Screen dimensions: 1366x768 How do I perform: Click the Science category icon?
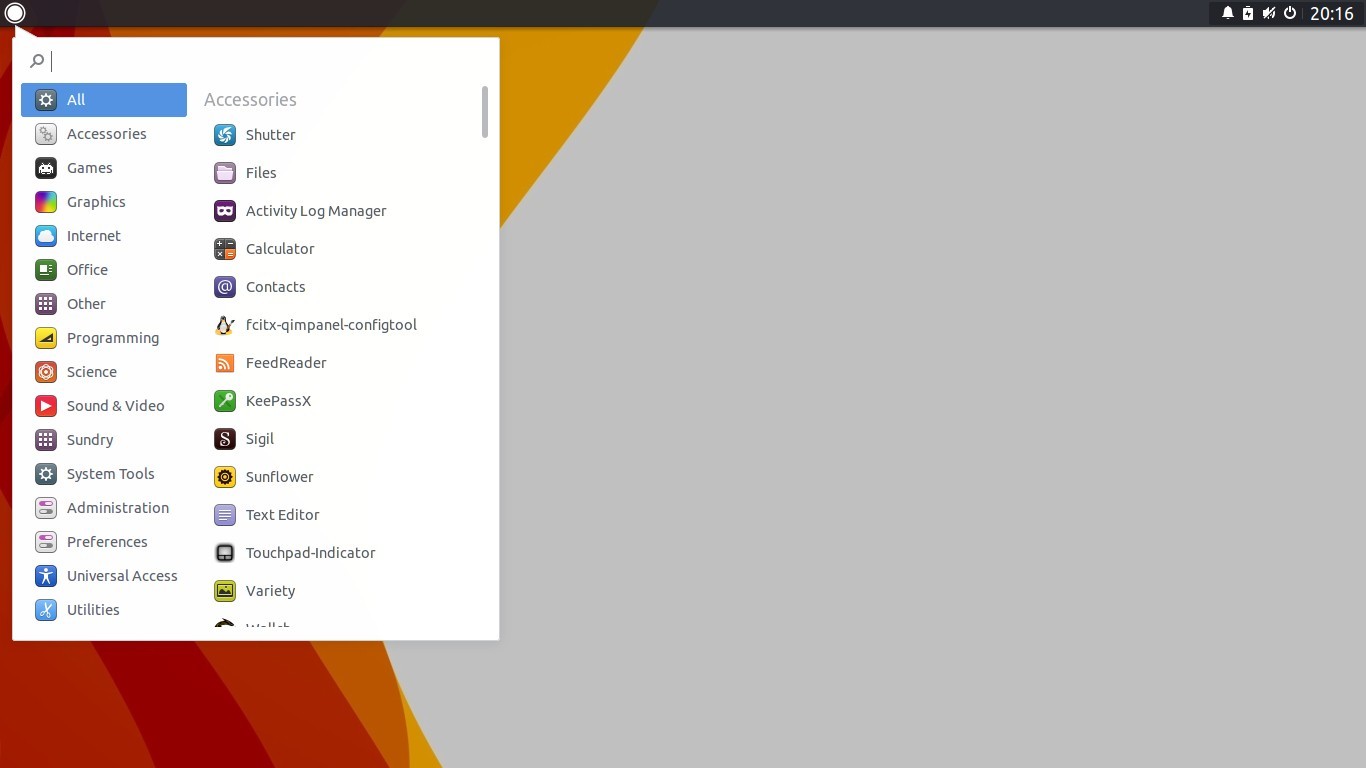pos(46,372)
